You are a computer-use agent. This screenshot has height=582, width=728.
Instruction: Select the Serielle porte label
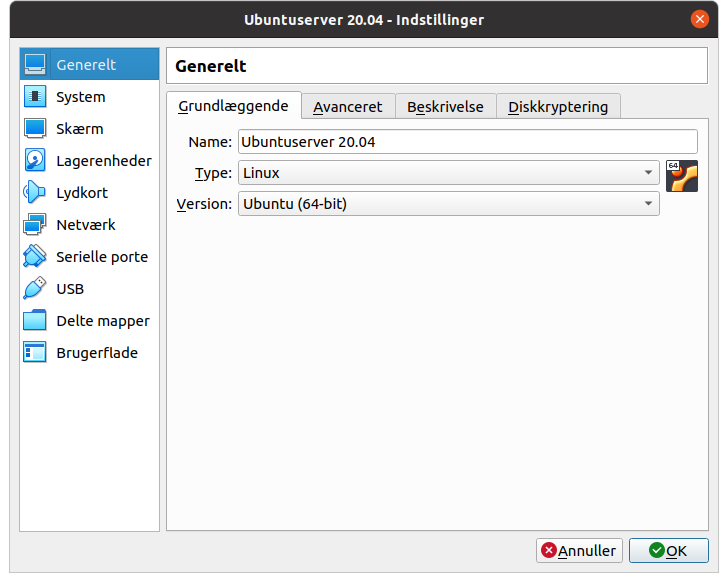[x=102, y=257]
